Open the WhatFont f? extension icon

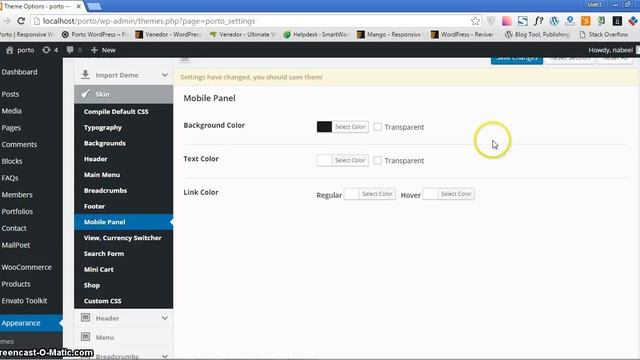538,21
